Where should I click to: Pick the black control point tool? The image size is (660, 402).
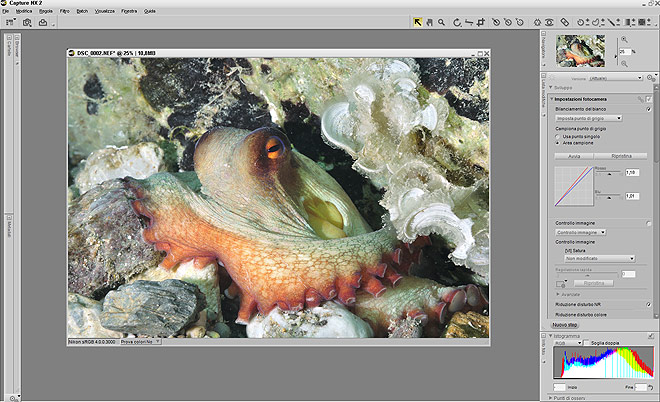pos(496,22)
